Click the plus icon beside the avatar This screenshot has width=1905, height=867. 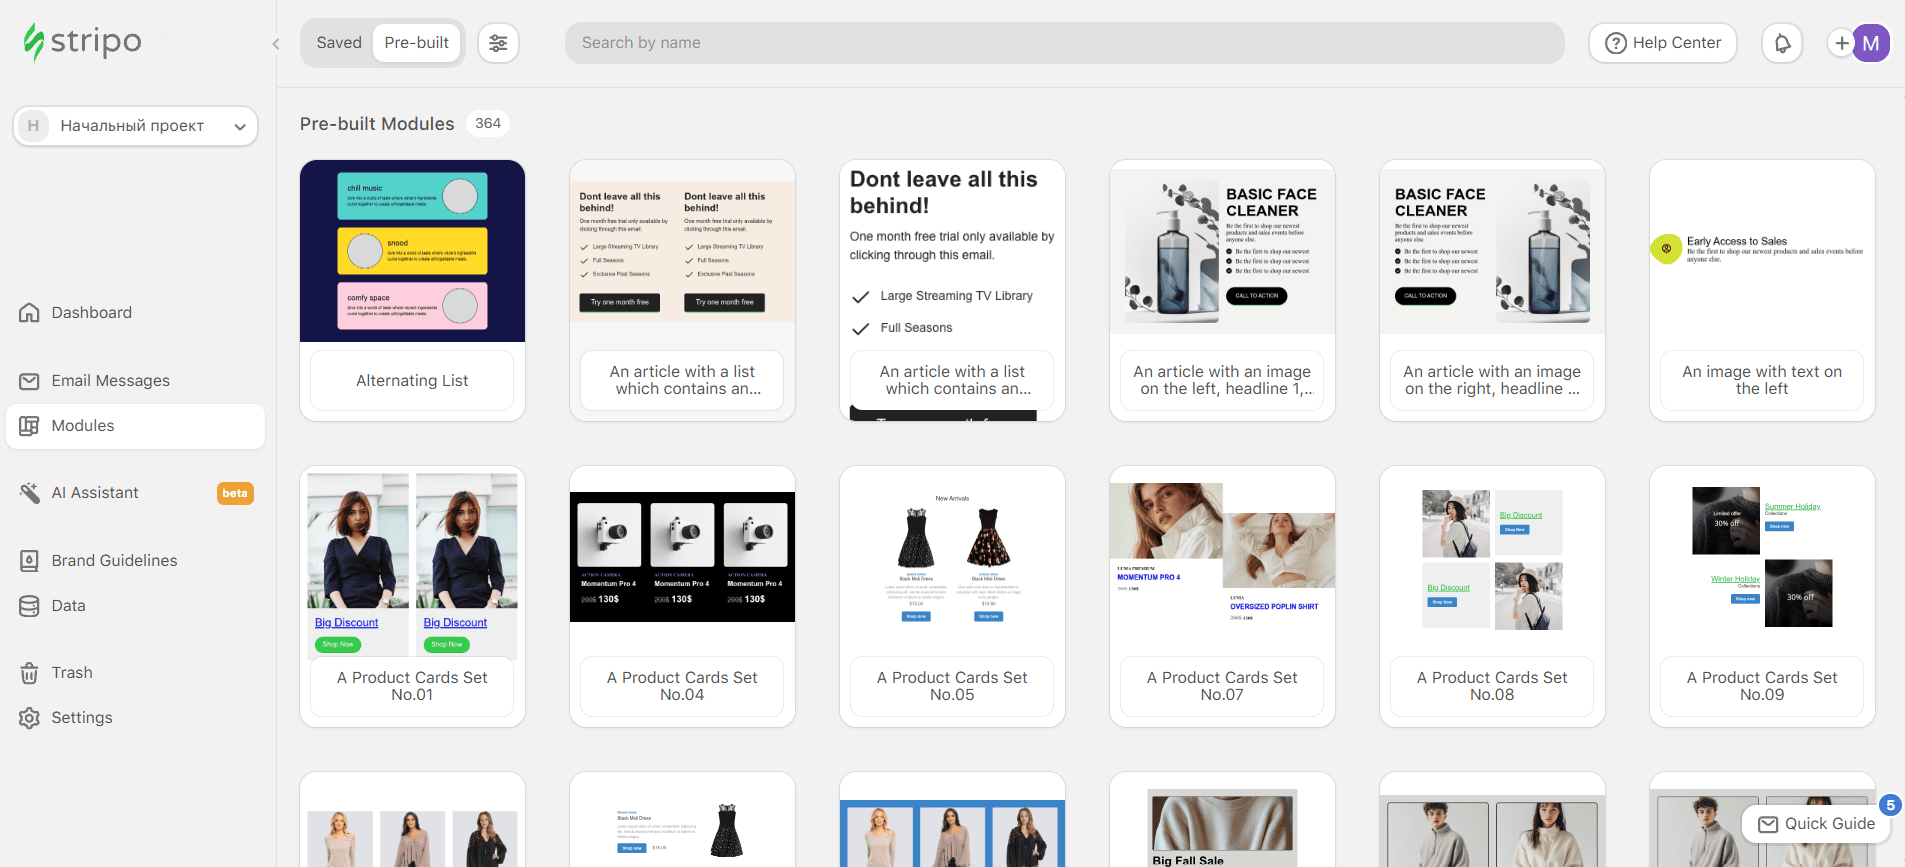[x=1841, y=43]
